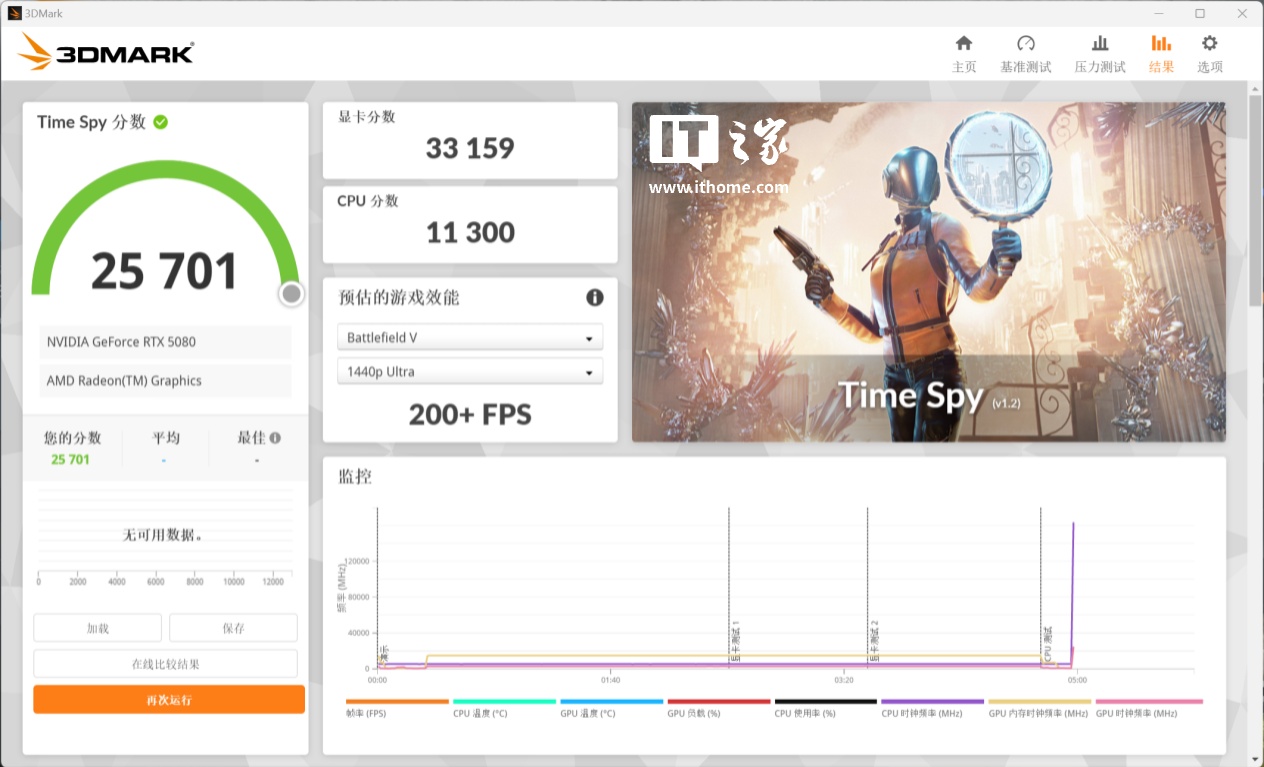Minimize the 3DMark window
This screenshot has height=767, width=1264.
[1159, 13]
